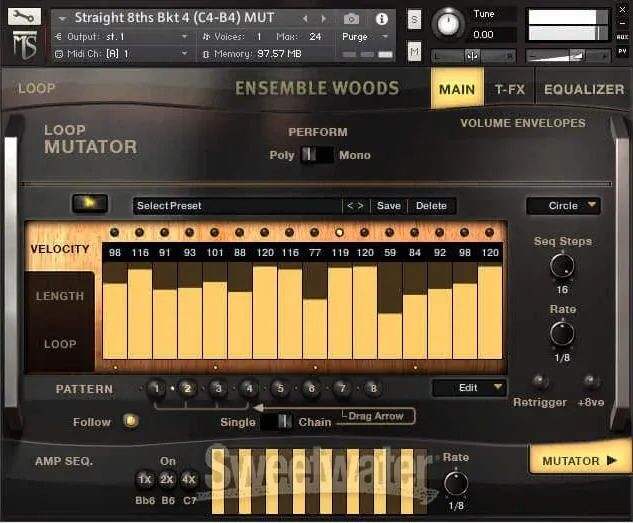Select pattern 8
This screenshot has height=523, width=633.
click(373, 389)
